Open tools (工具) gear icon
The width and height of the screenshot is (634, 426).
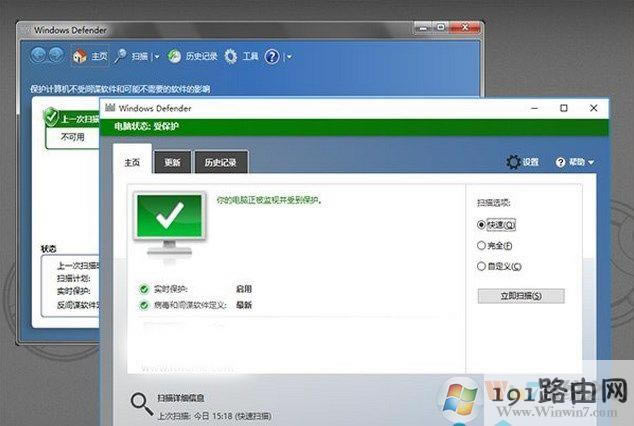tap(231, 57)
